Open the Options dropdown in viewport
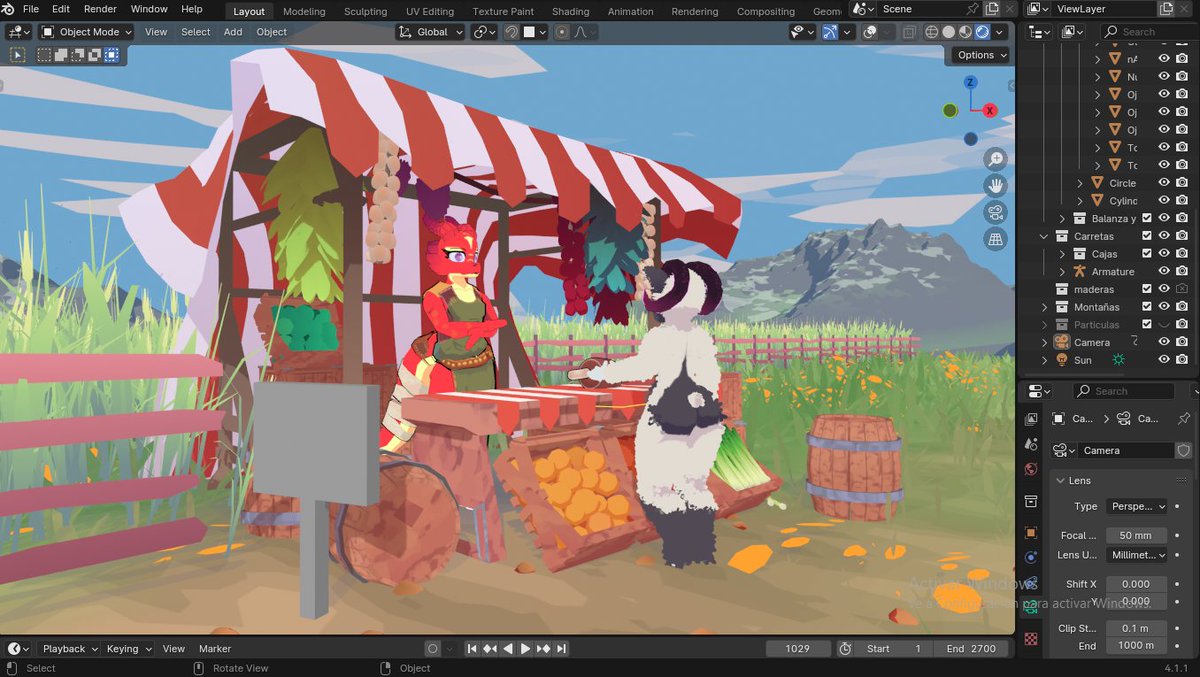The image size is (1200, 677). [x=980, y=55]
